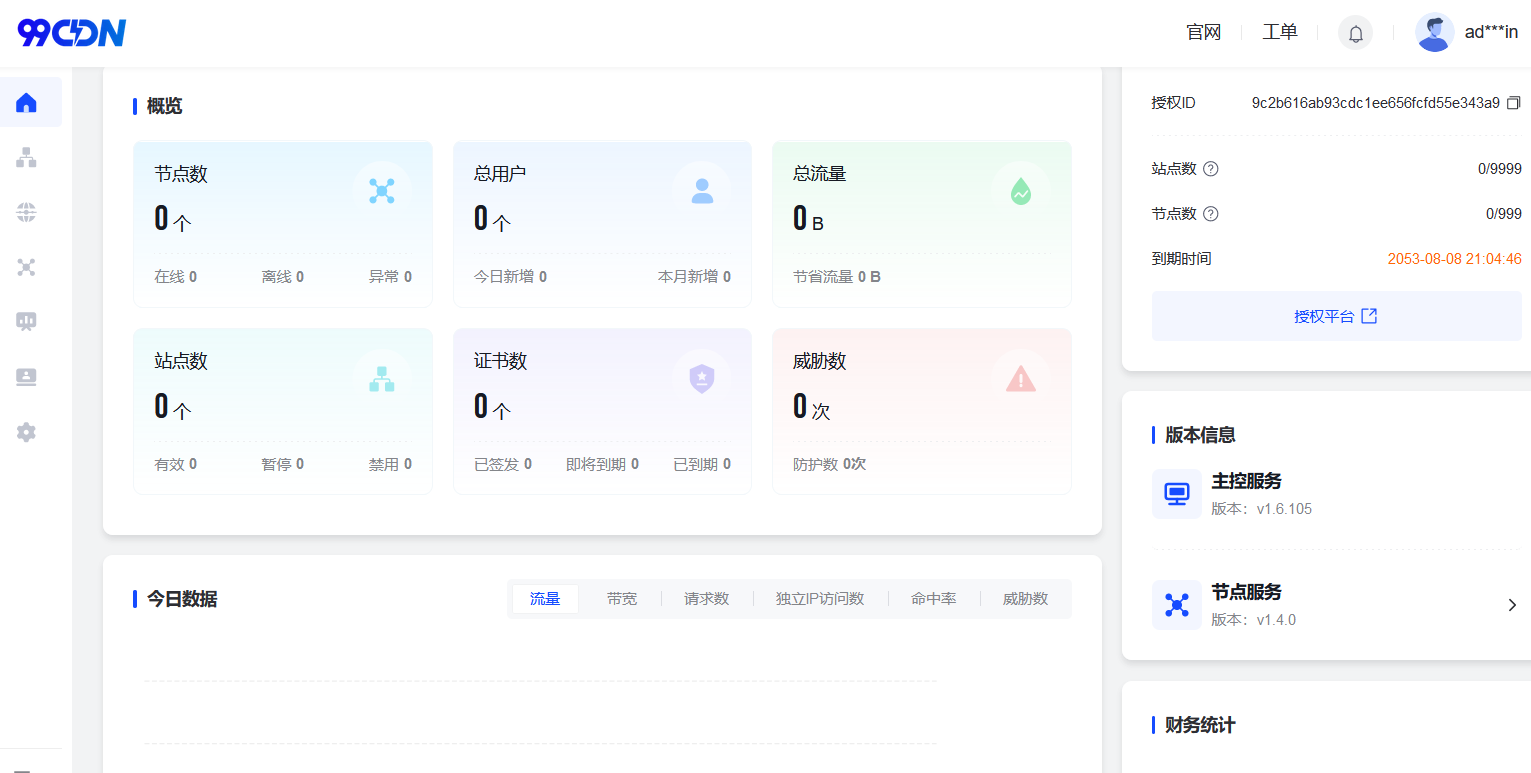
Task: Click the 版本：v1.6.105 text
Action: coord(1262,509)
